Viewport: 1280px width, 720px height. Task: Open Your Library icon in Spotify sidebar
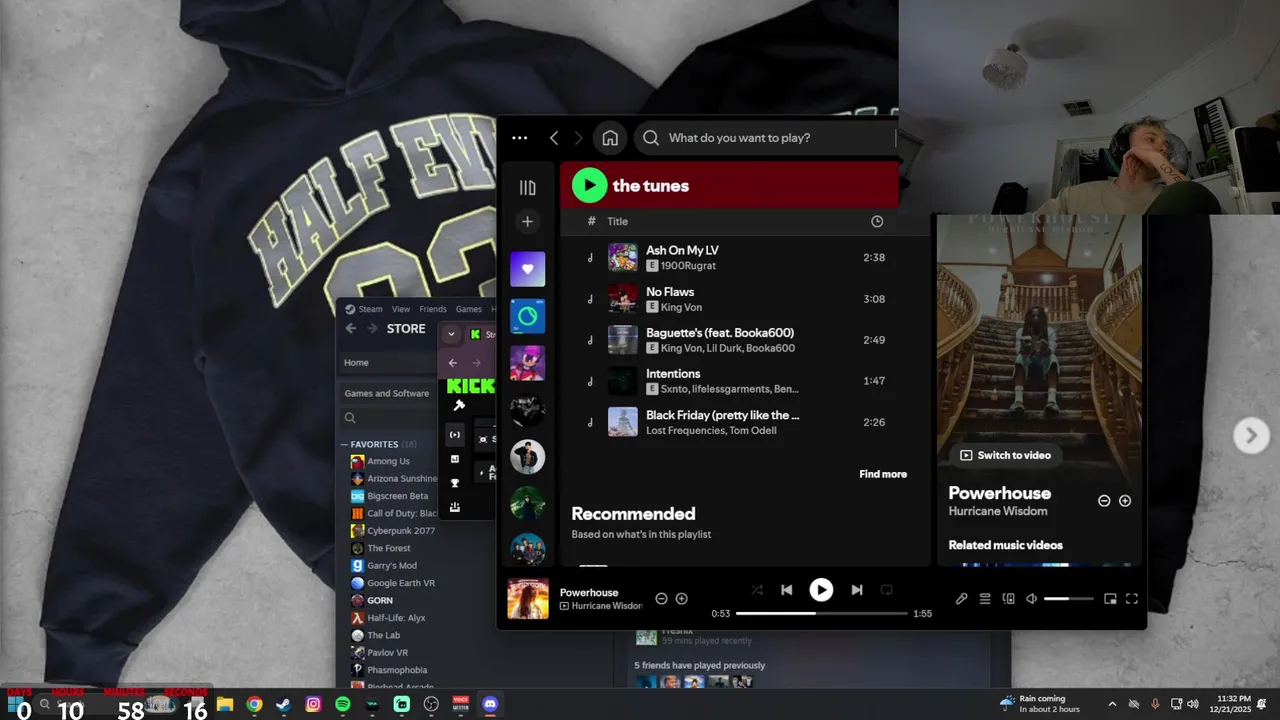(x=527, y=187)
